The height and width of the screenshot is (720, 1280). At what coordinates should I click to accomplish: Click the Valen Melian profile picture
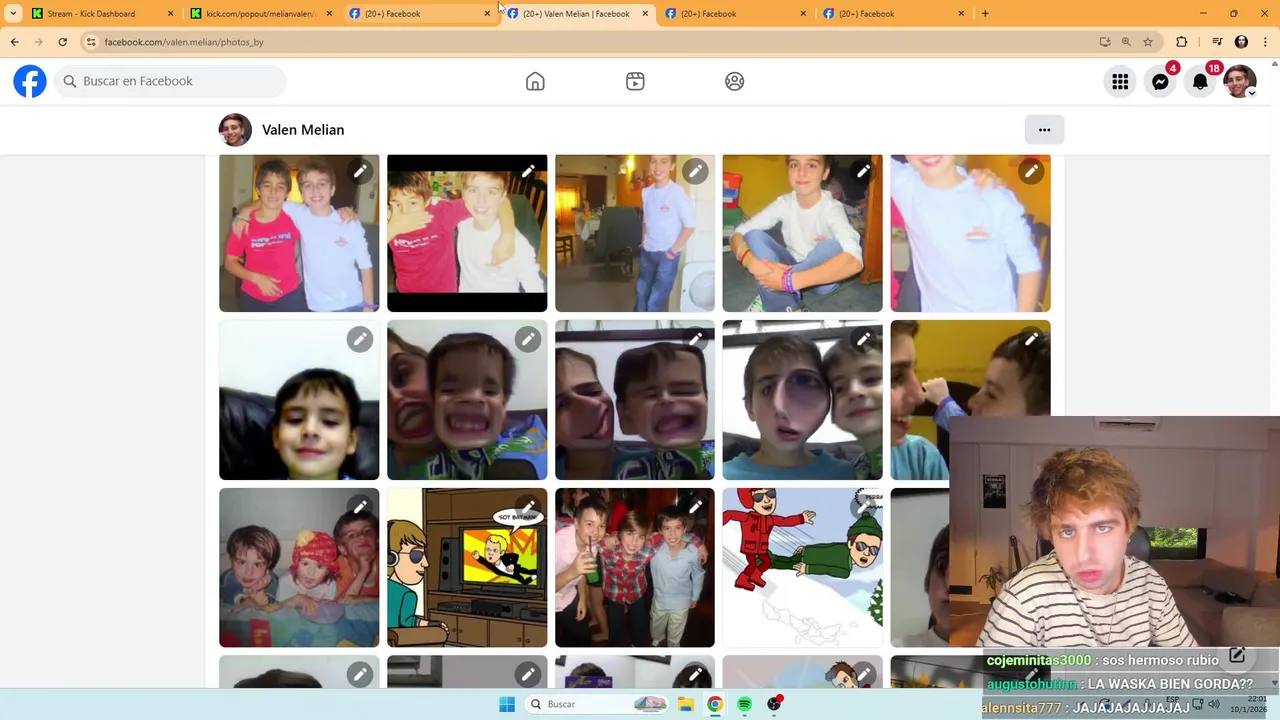(x=235, y=130)
